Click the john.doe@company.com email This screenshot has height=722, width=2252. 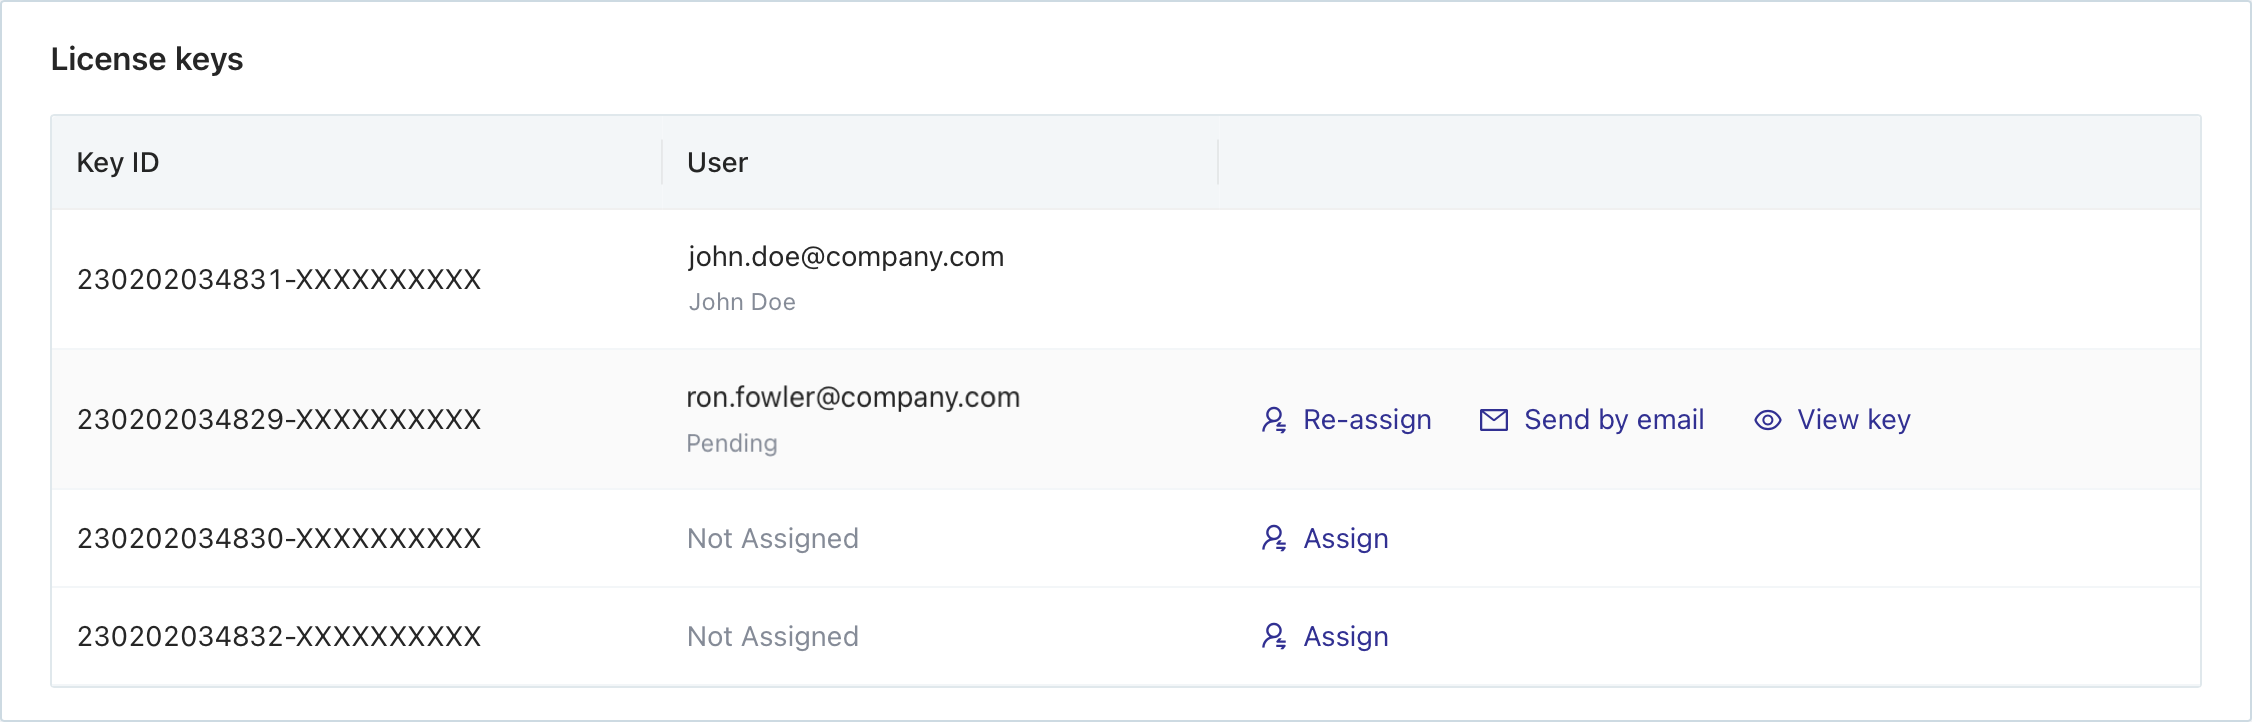tap(845, 257)
